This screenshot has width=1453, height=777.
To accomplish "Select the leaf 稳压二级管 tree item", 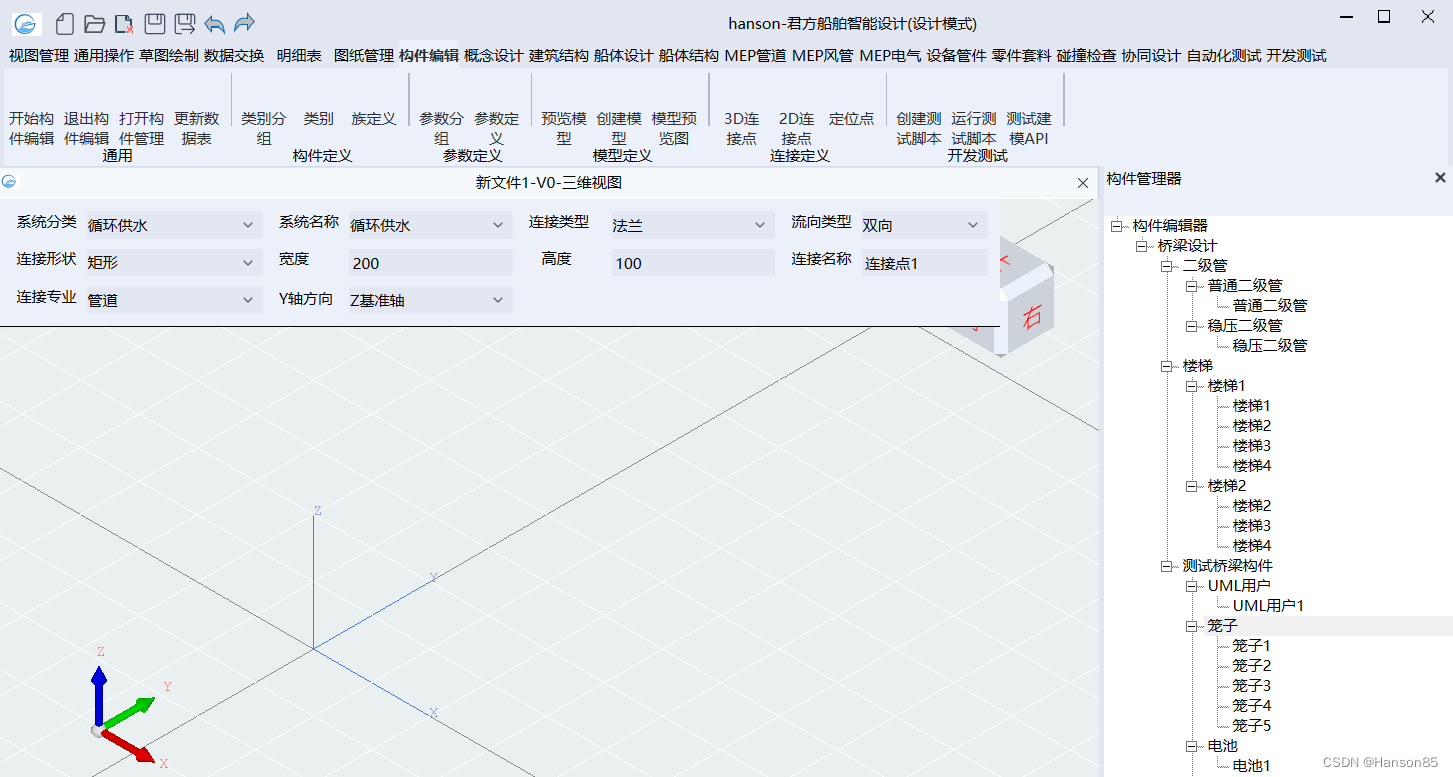I will 1270,346.
